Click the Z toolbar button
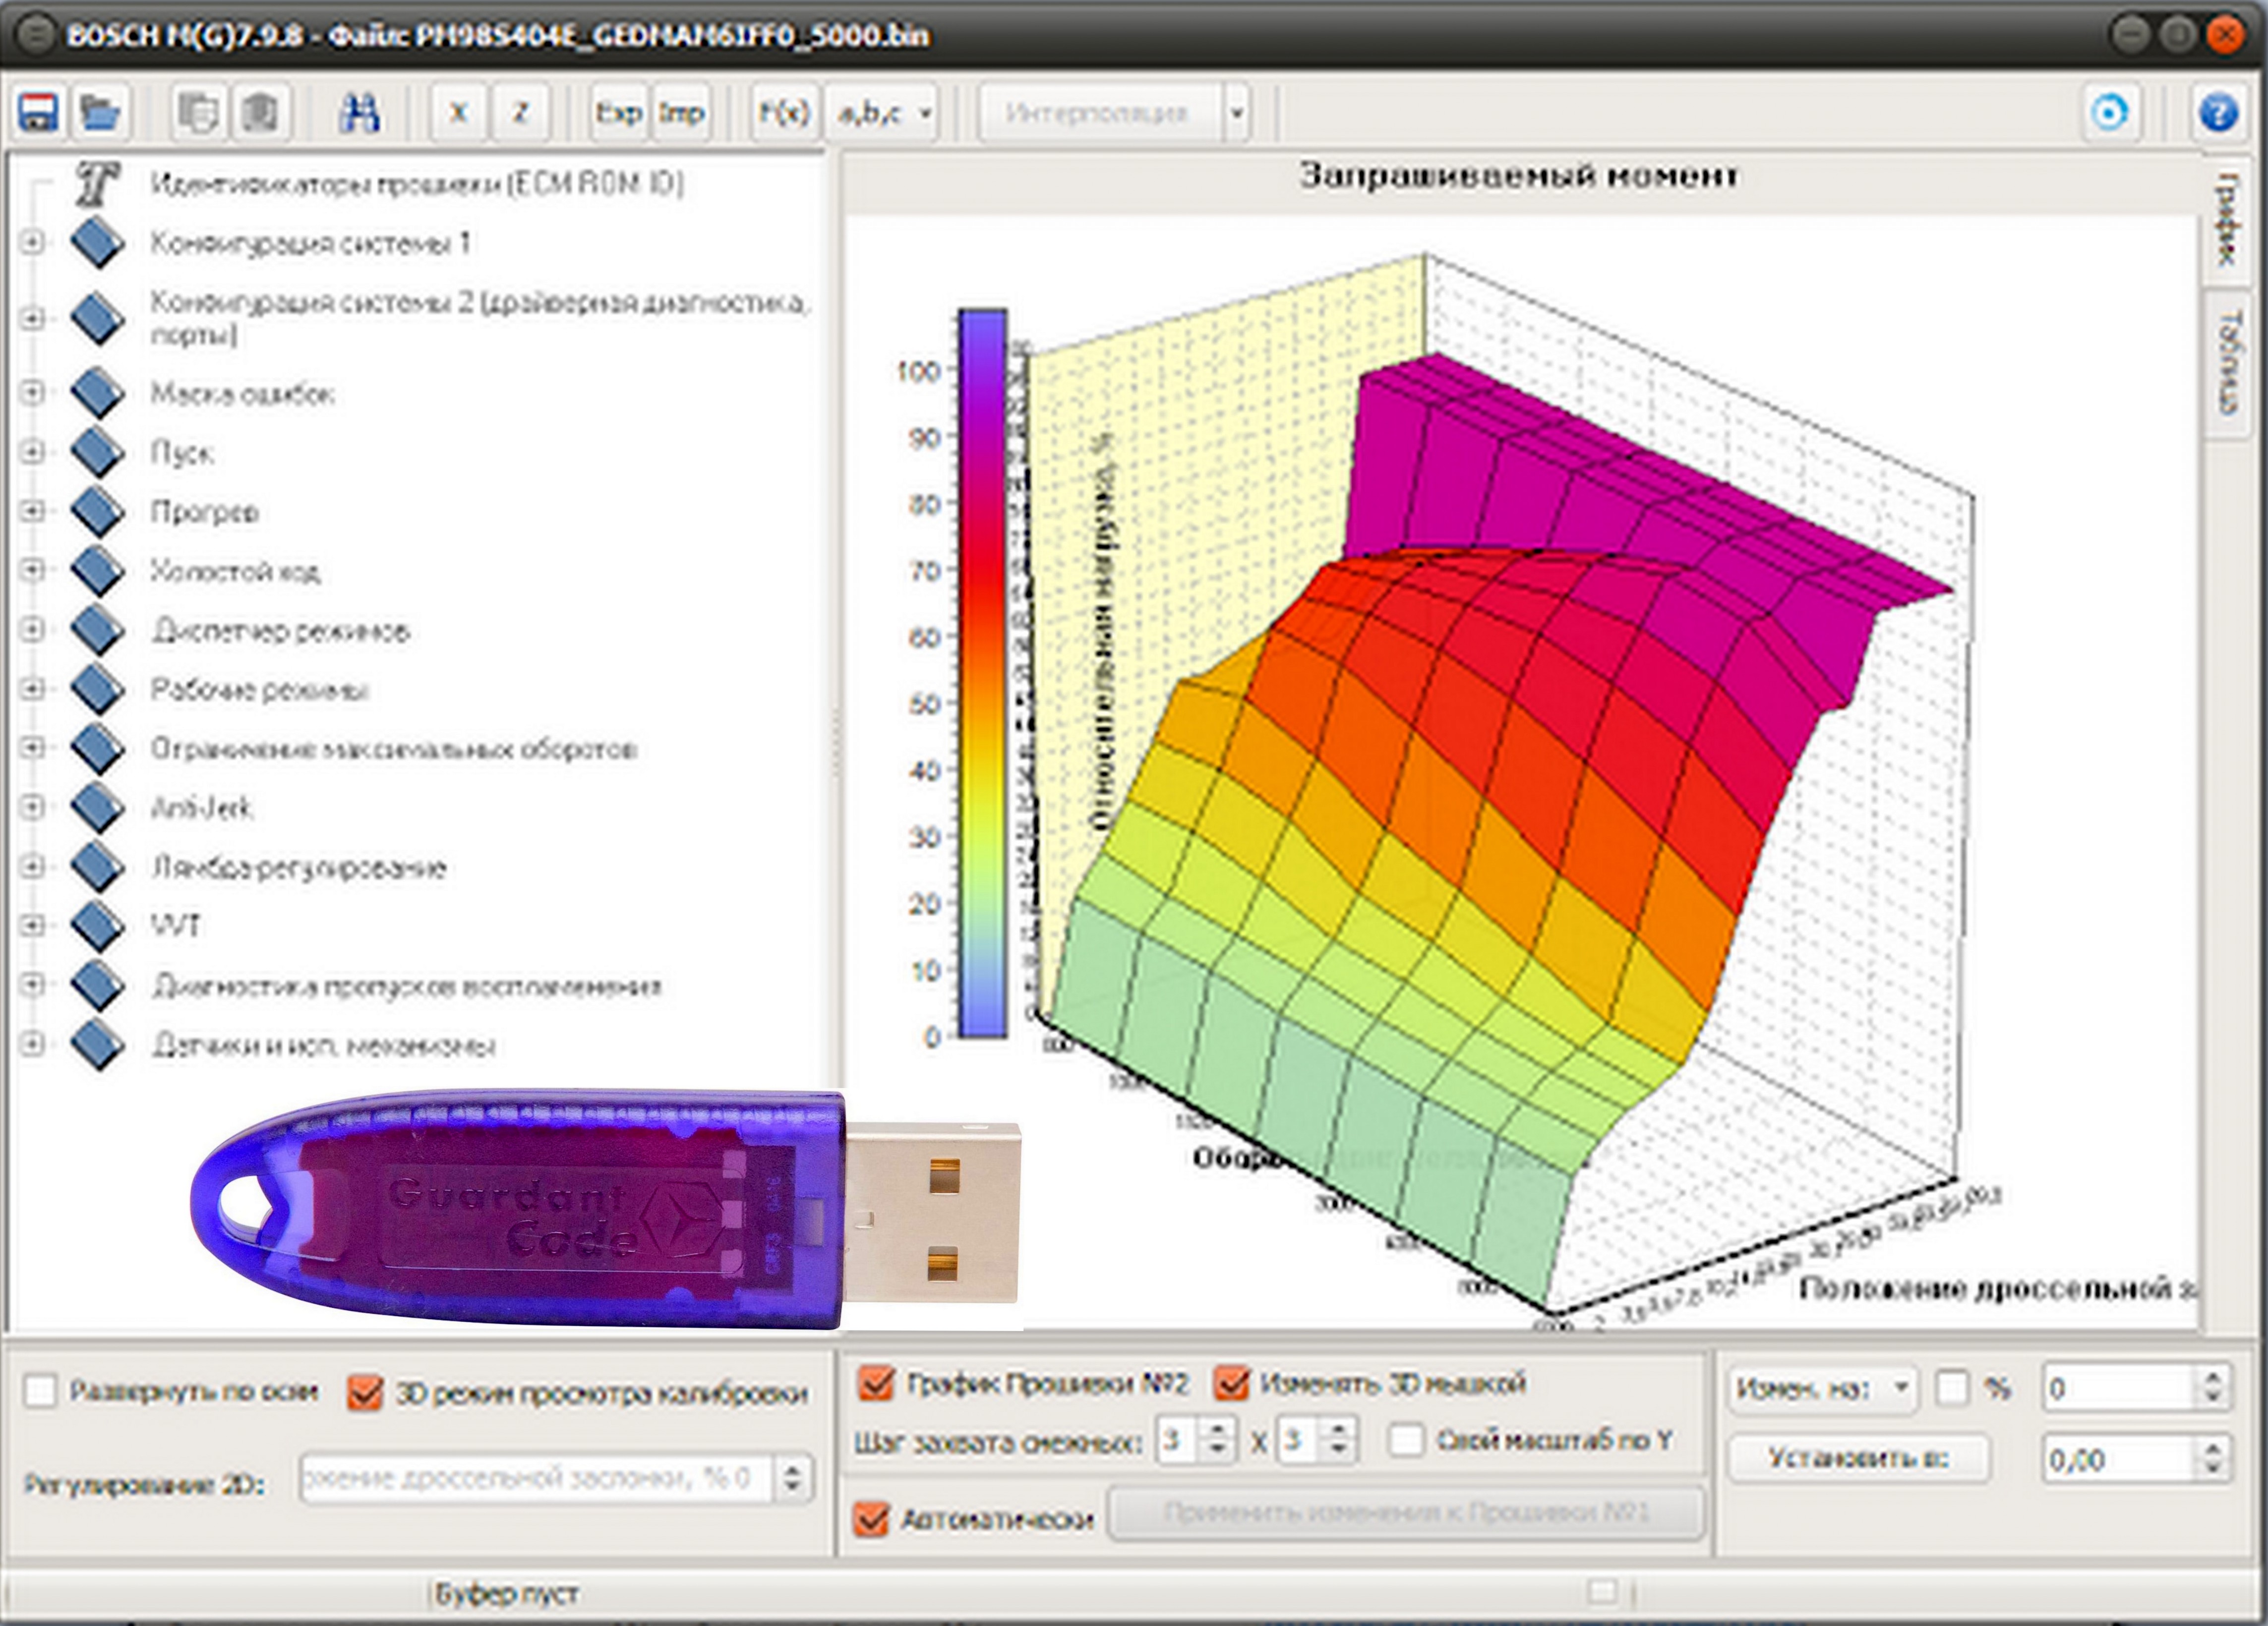Image resolution: width=2268 pixels, height=1626 pixels. (520, 112)
